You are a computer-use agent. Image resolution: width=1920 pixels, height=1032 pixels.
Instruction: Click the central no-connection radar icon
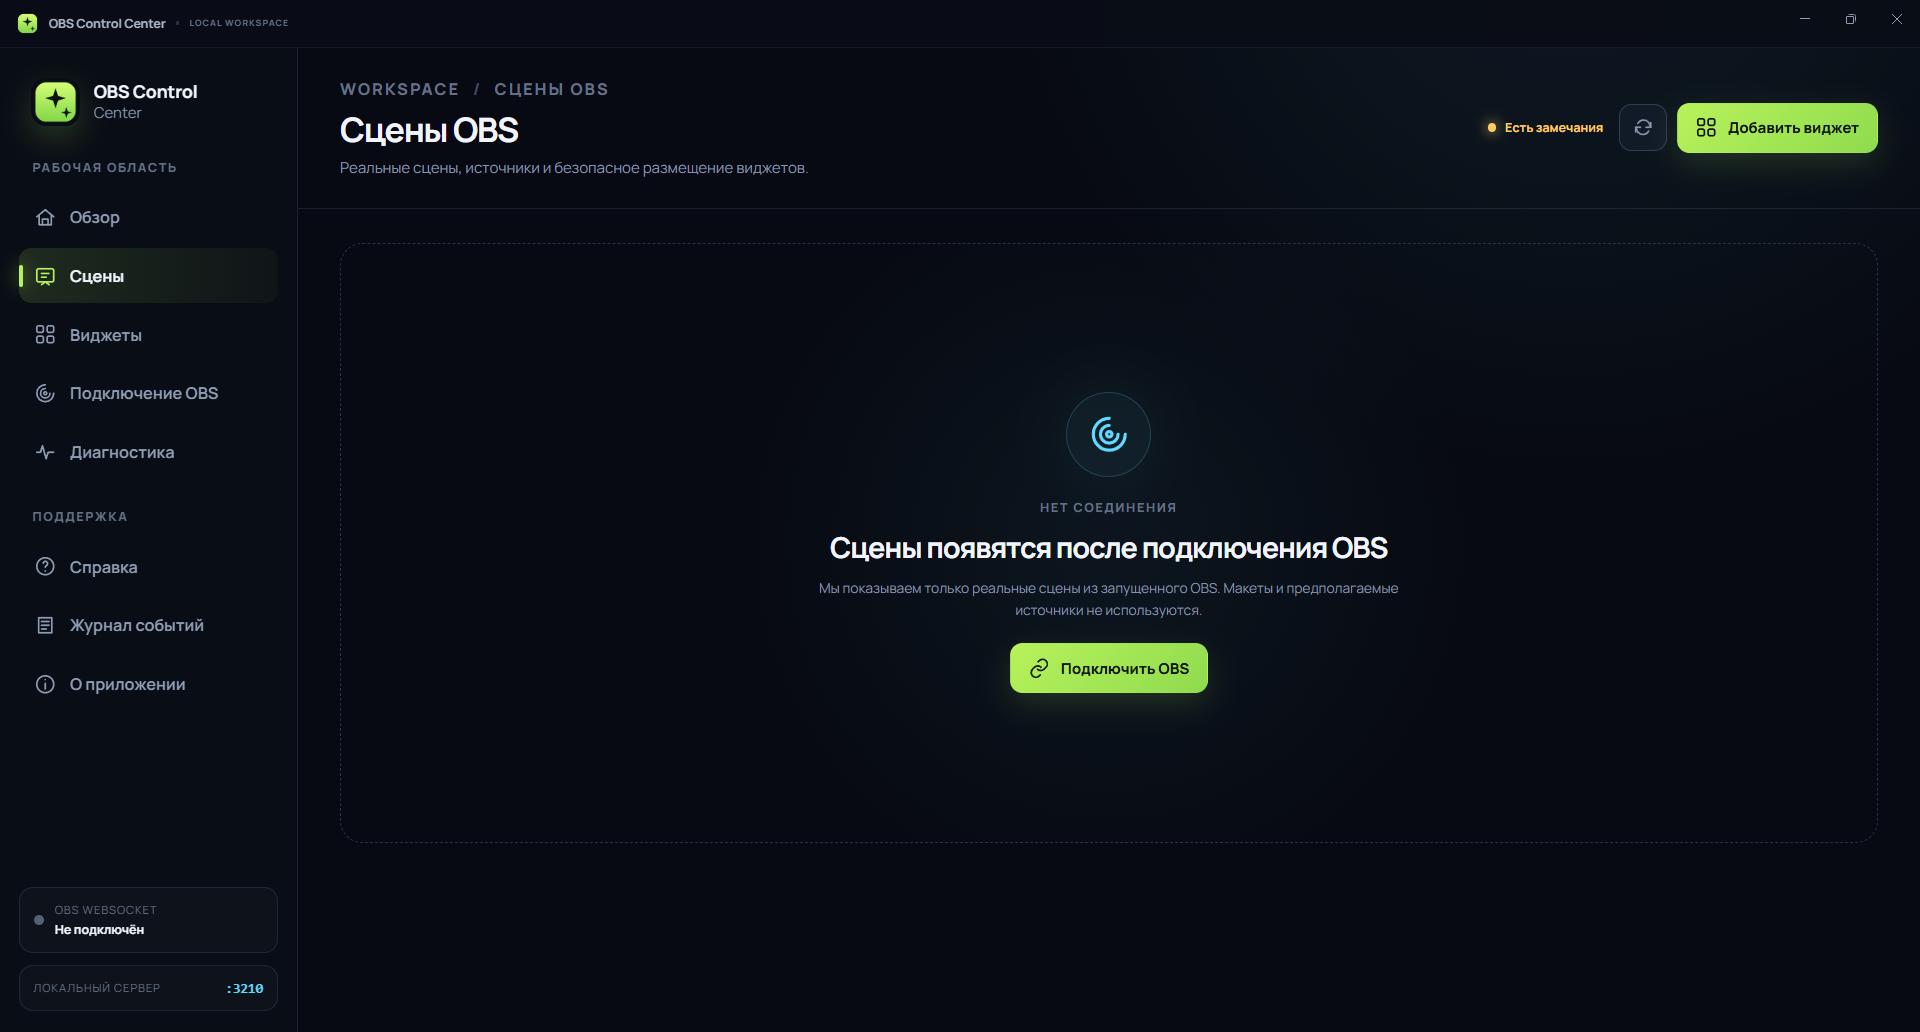pos(1108,434)
